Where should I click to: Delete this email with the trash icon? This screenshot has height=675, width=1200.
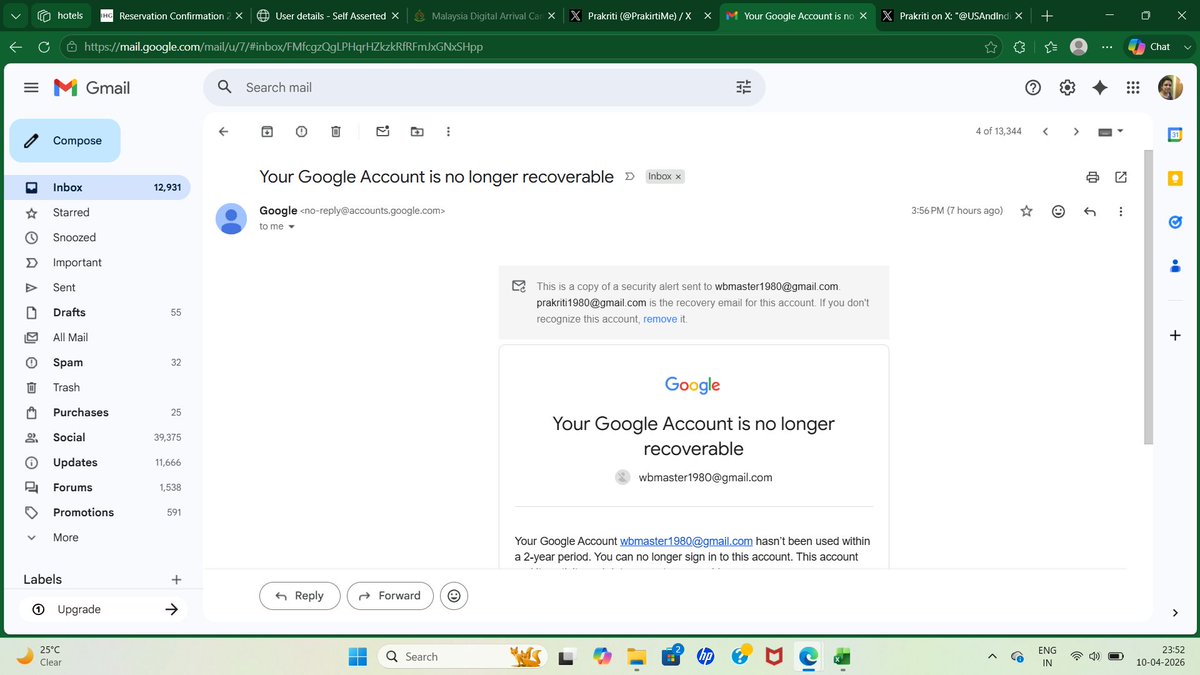click(x=336, y=131)
